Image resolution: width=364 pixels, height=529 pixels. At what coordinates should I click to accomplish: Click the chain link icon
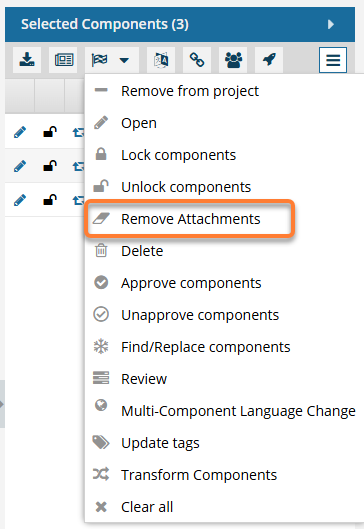pos(197,60)
